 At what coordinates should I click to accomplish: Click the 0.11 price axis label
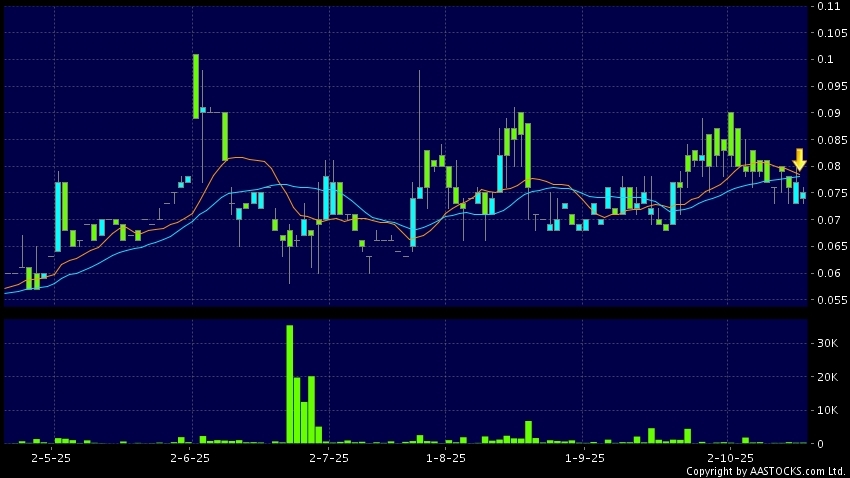point(828,6)
